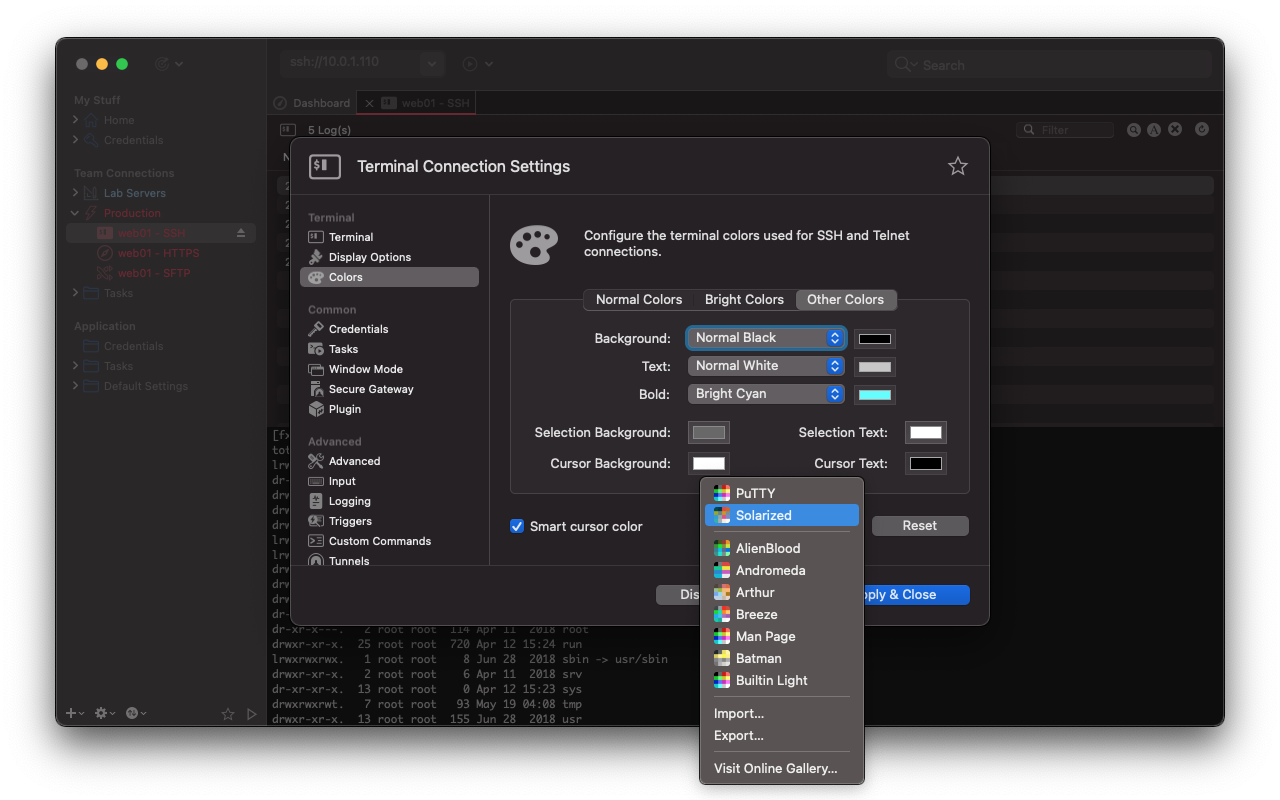Click the favorite star in the dialog header
The image size is (1280, 800).
click(x=957, y=167)
